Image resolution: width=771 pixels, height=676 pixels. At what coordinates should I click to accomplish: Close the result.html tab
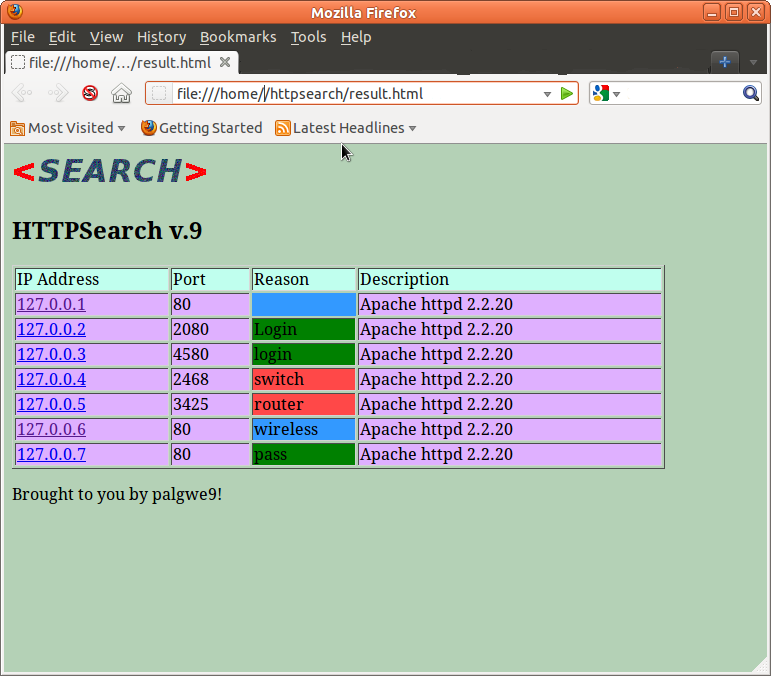tap(225, 62)
